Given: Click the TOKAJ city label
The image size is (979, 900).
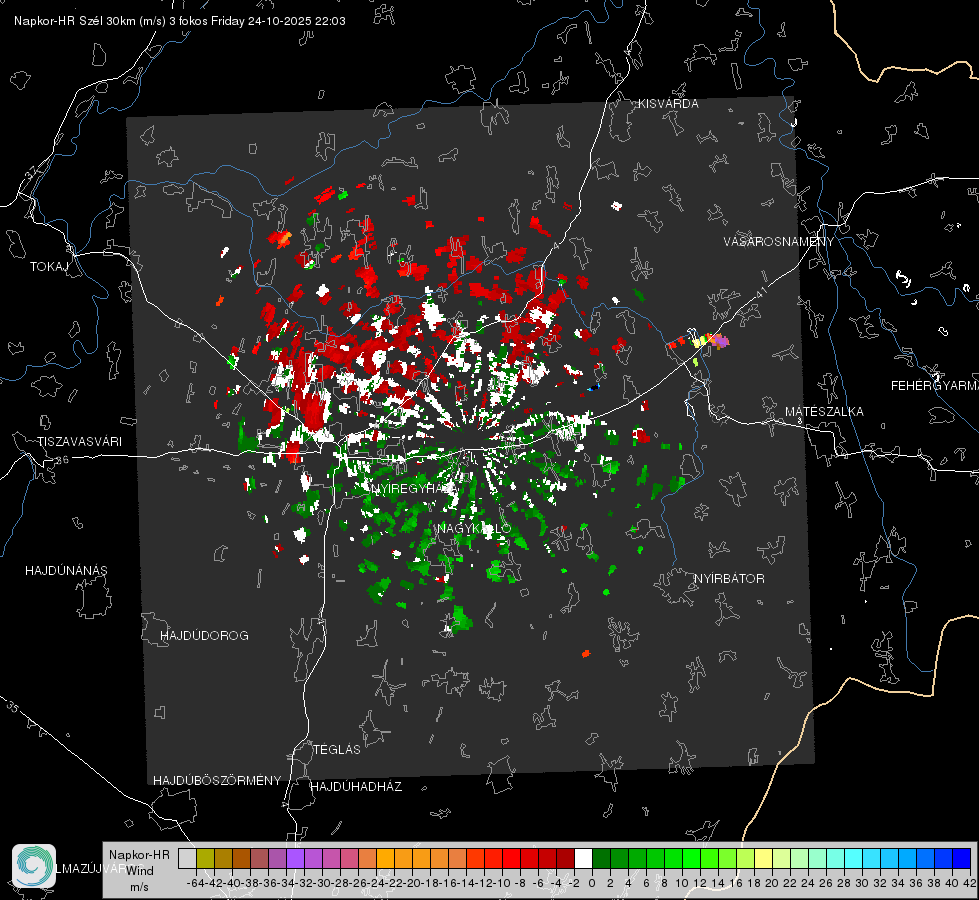Looking at the screenshot, I should pos(49,267).
